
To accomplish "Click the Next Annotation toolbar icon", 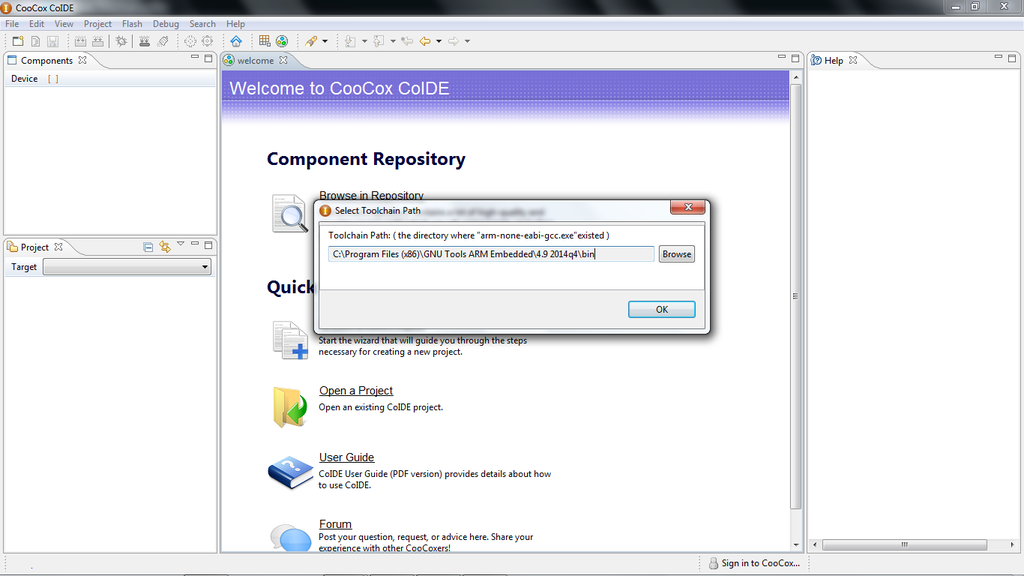I will [351, 41].
